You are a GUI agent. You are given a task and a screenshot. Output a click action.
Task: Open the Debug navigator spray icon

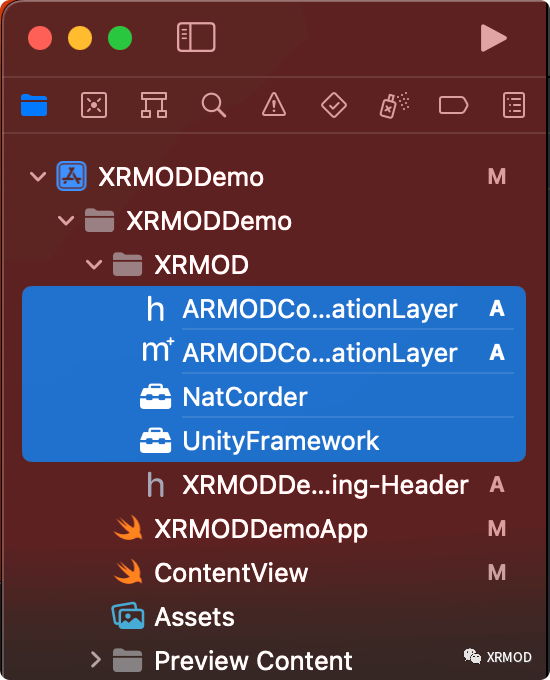[394, 105]
